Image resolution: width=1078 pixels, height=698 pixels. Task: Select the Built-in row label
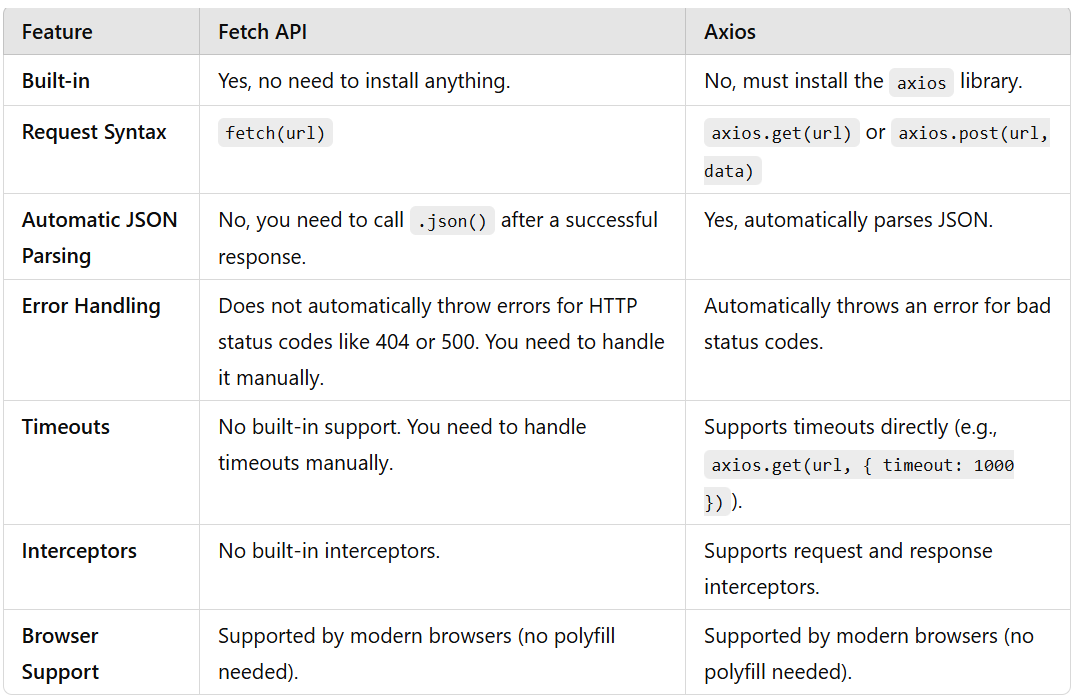[x=56, y=80]
